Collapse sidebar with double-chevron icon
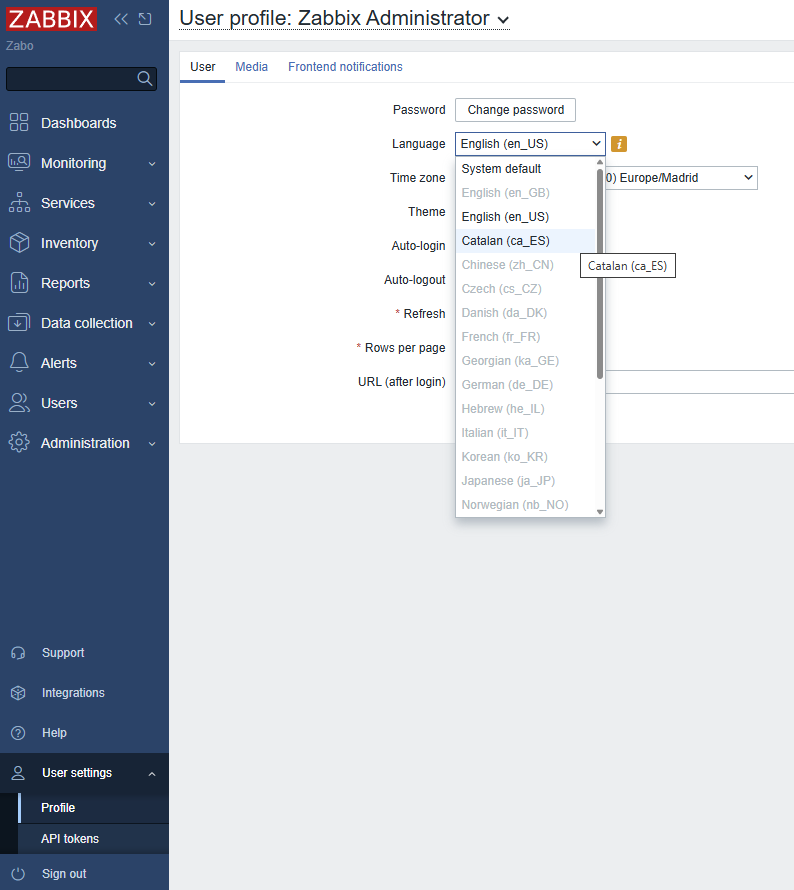The height and width of the screenshot is (890, 794). [x=121, y=19]
